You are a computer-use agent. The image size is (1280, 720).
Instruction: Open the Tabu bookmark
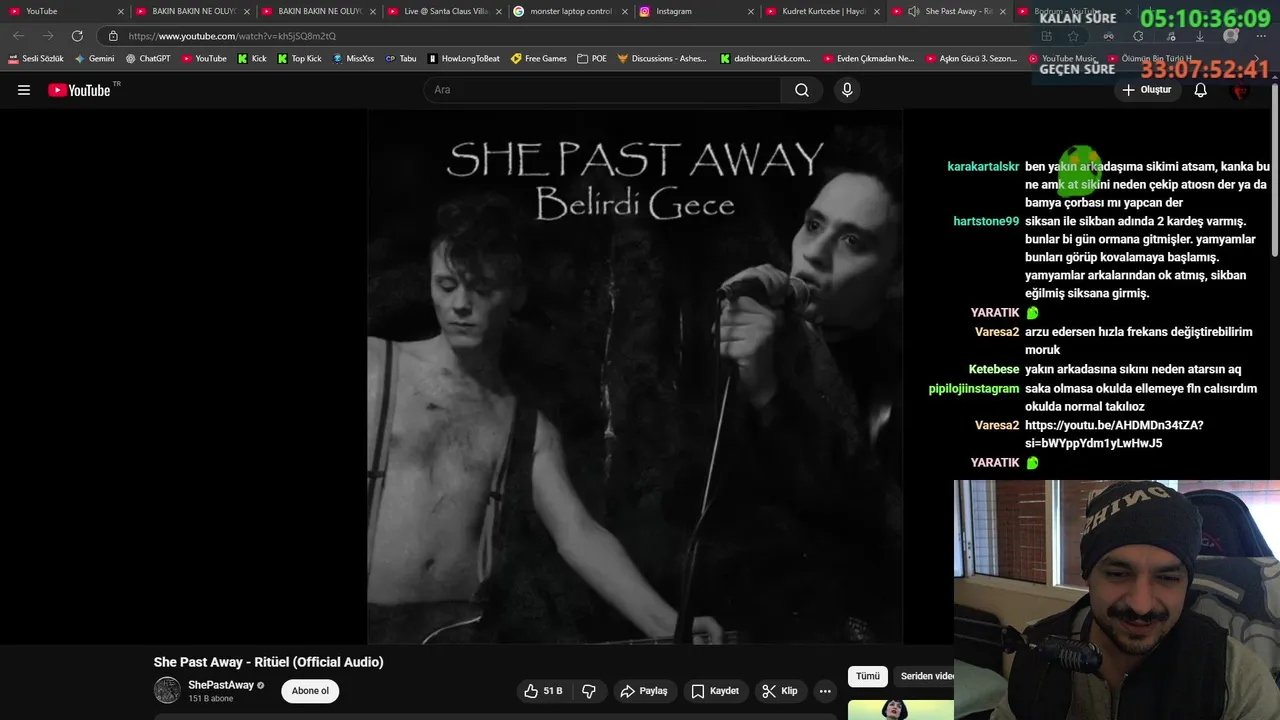(x=401, y=59)
